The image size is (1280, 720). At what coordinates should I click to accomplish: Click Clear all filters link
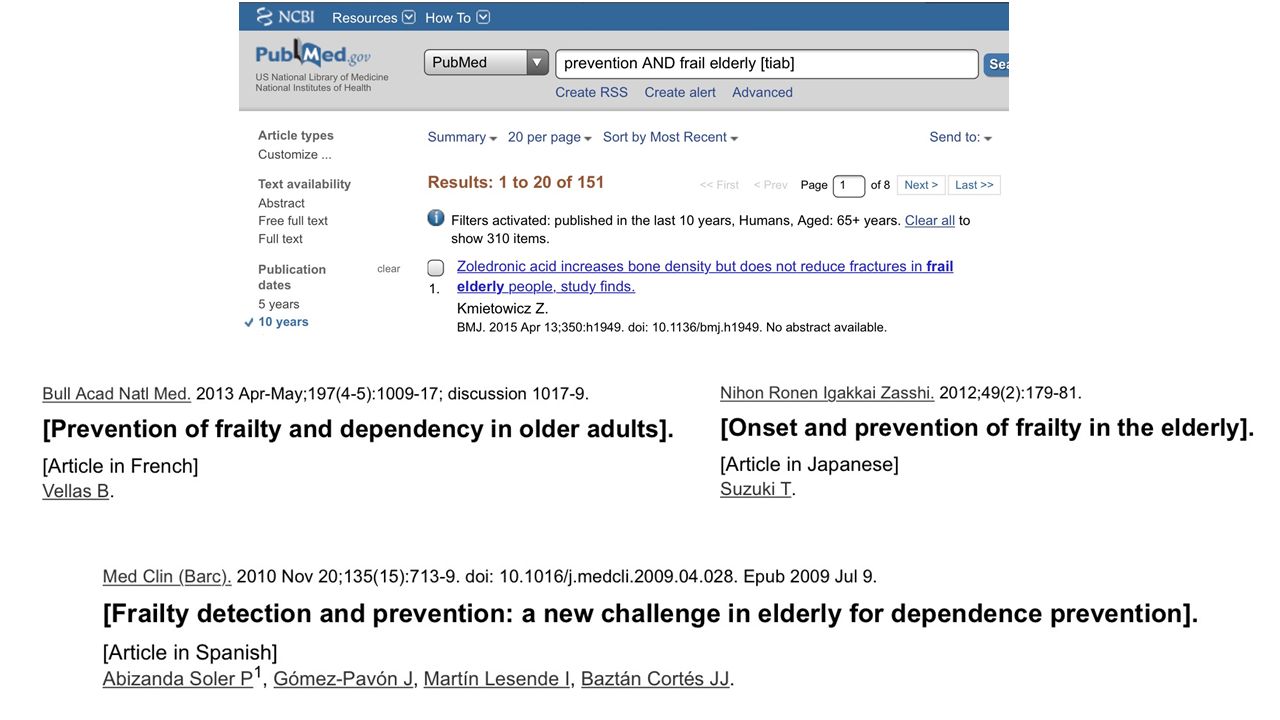click(930, 220)
